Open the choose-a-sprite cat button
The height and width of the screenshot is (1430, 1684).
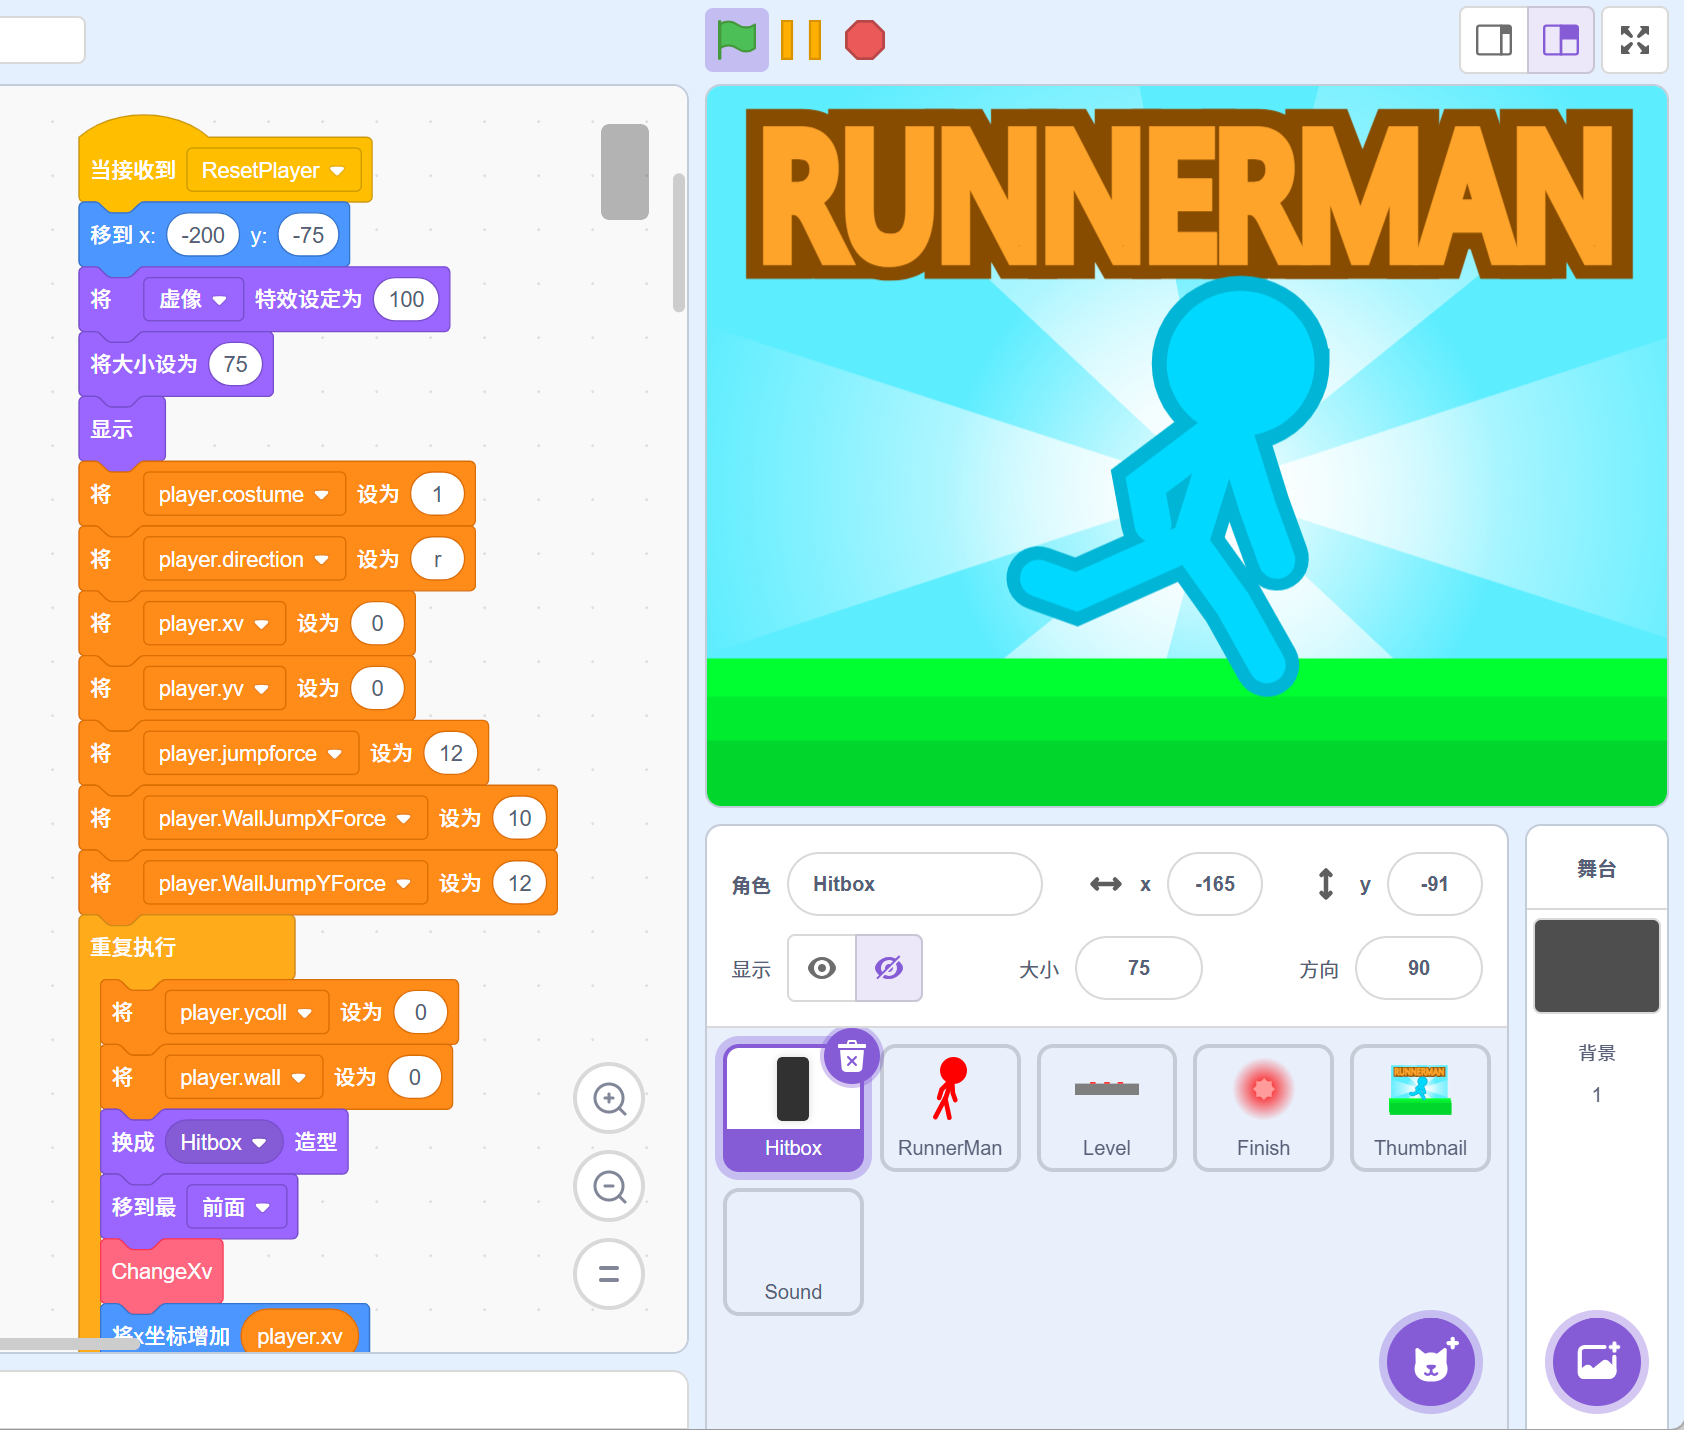pos(1431,1361)
